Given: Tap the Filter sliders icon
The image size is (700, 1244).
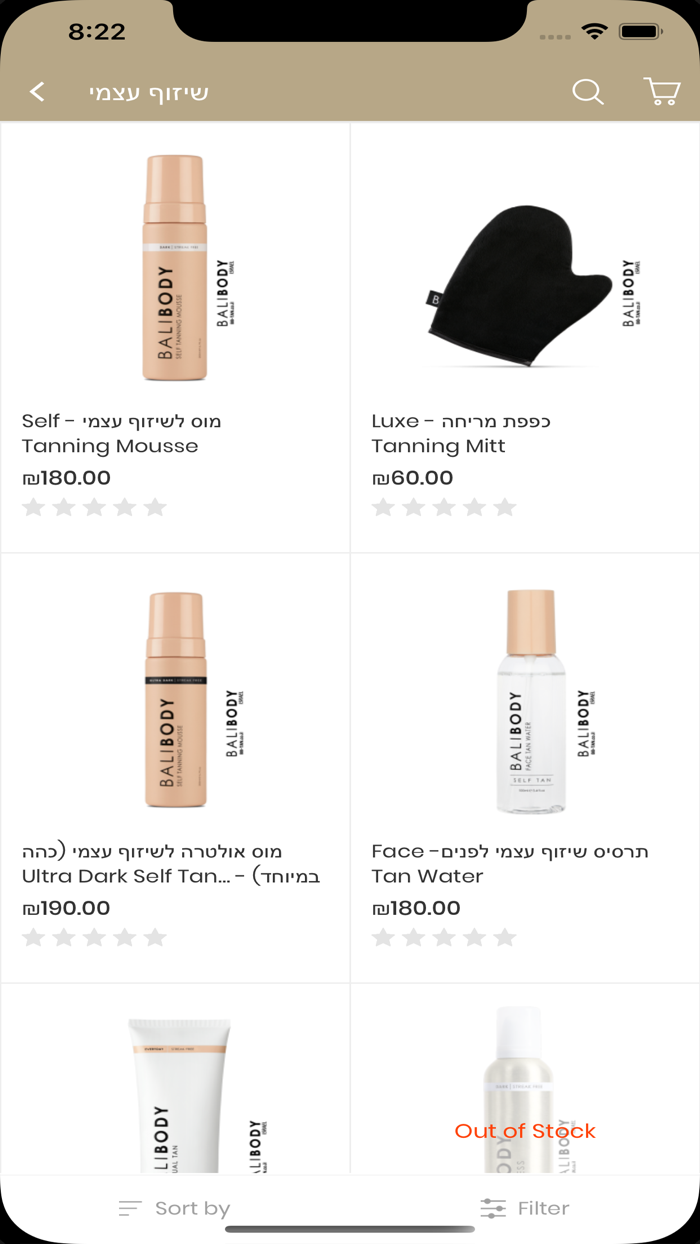Looking at the screenshot, I should click(493, 1208).
